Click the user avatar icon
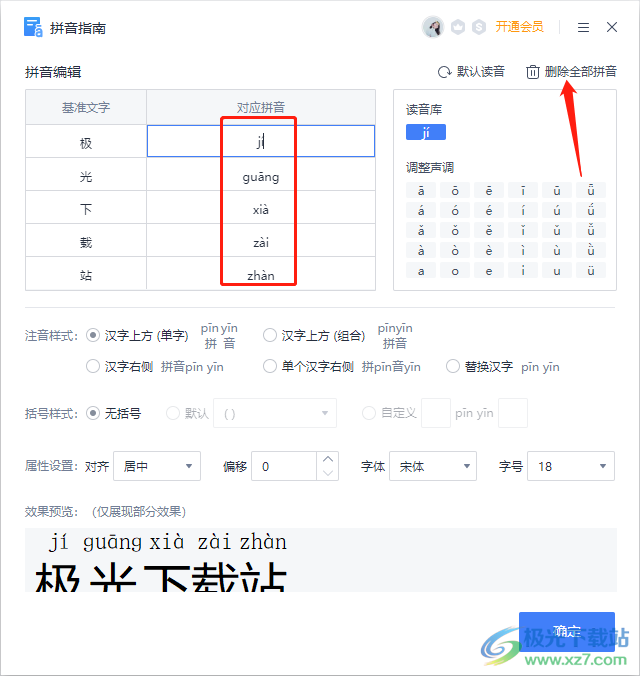640x676 pixels. point(433,27)
